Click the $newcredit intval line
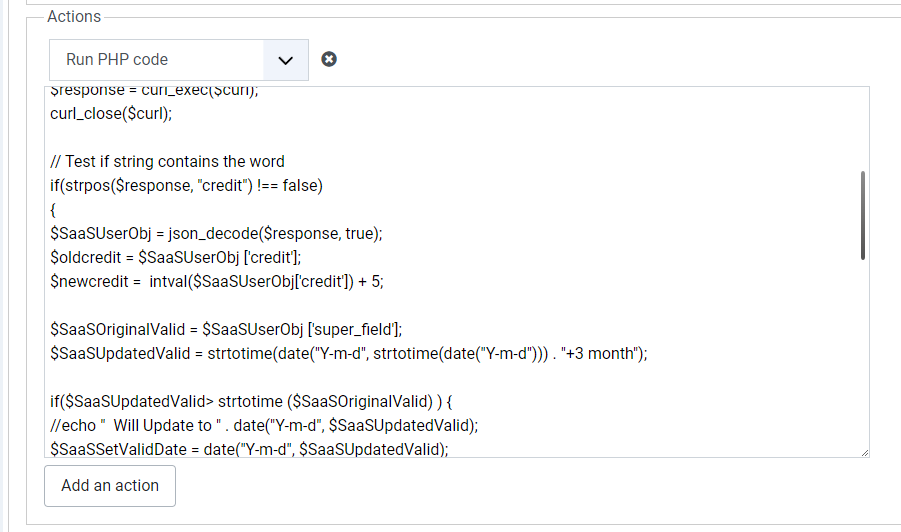Screen dimensions: 901x532 [216, 281]
